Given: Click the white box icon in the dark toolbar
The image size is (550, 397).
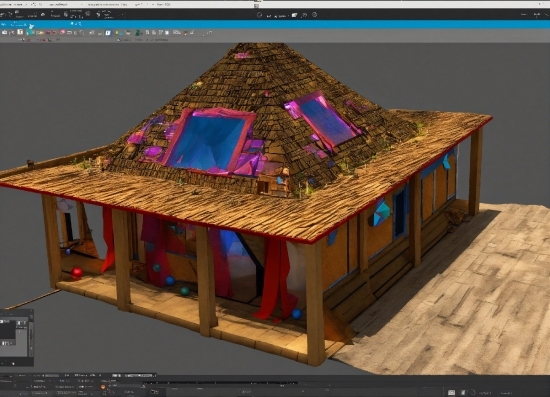Looking at the screenshot, I should click(x=294, y=15).
